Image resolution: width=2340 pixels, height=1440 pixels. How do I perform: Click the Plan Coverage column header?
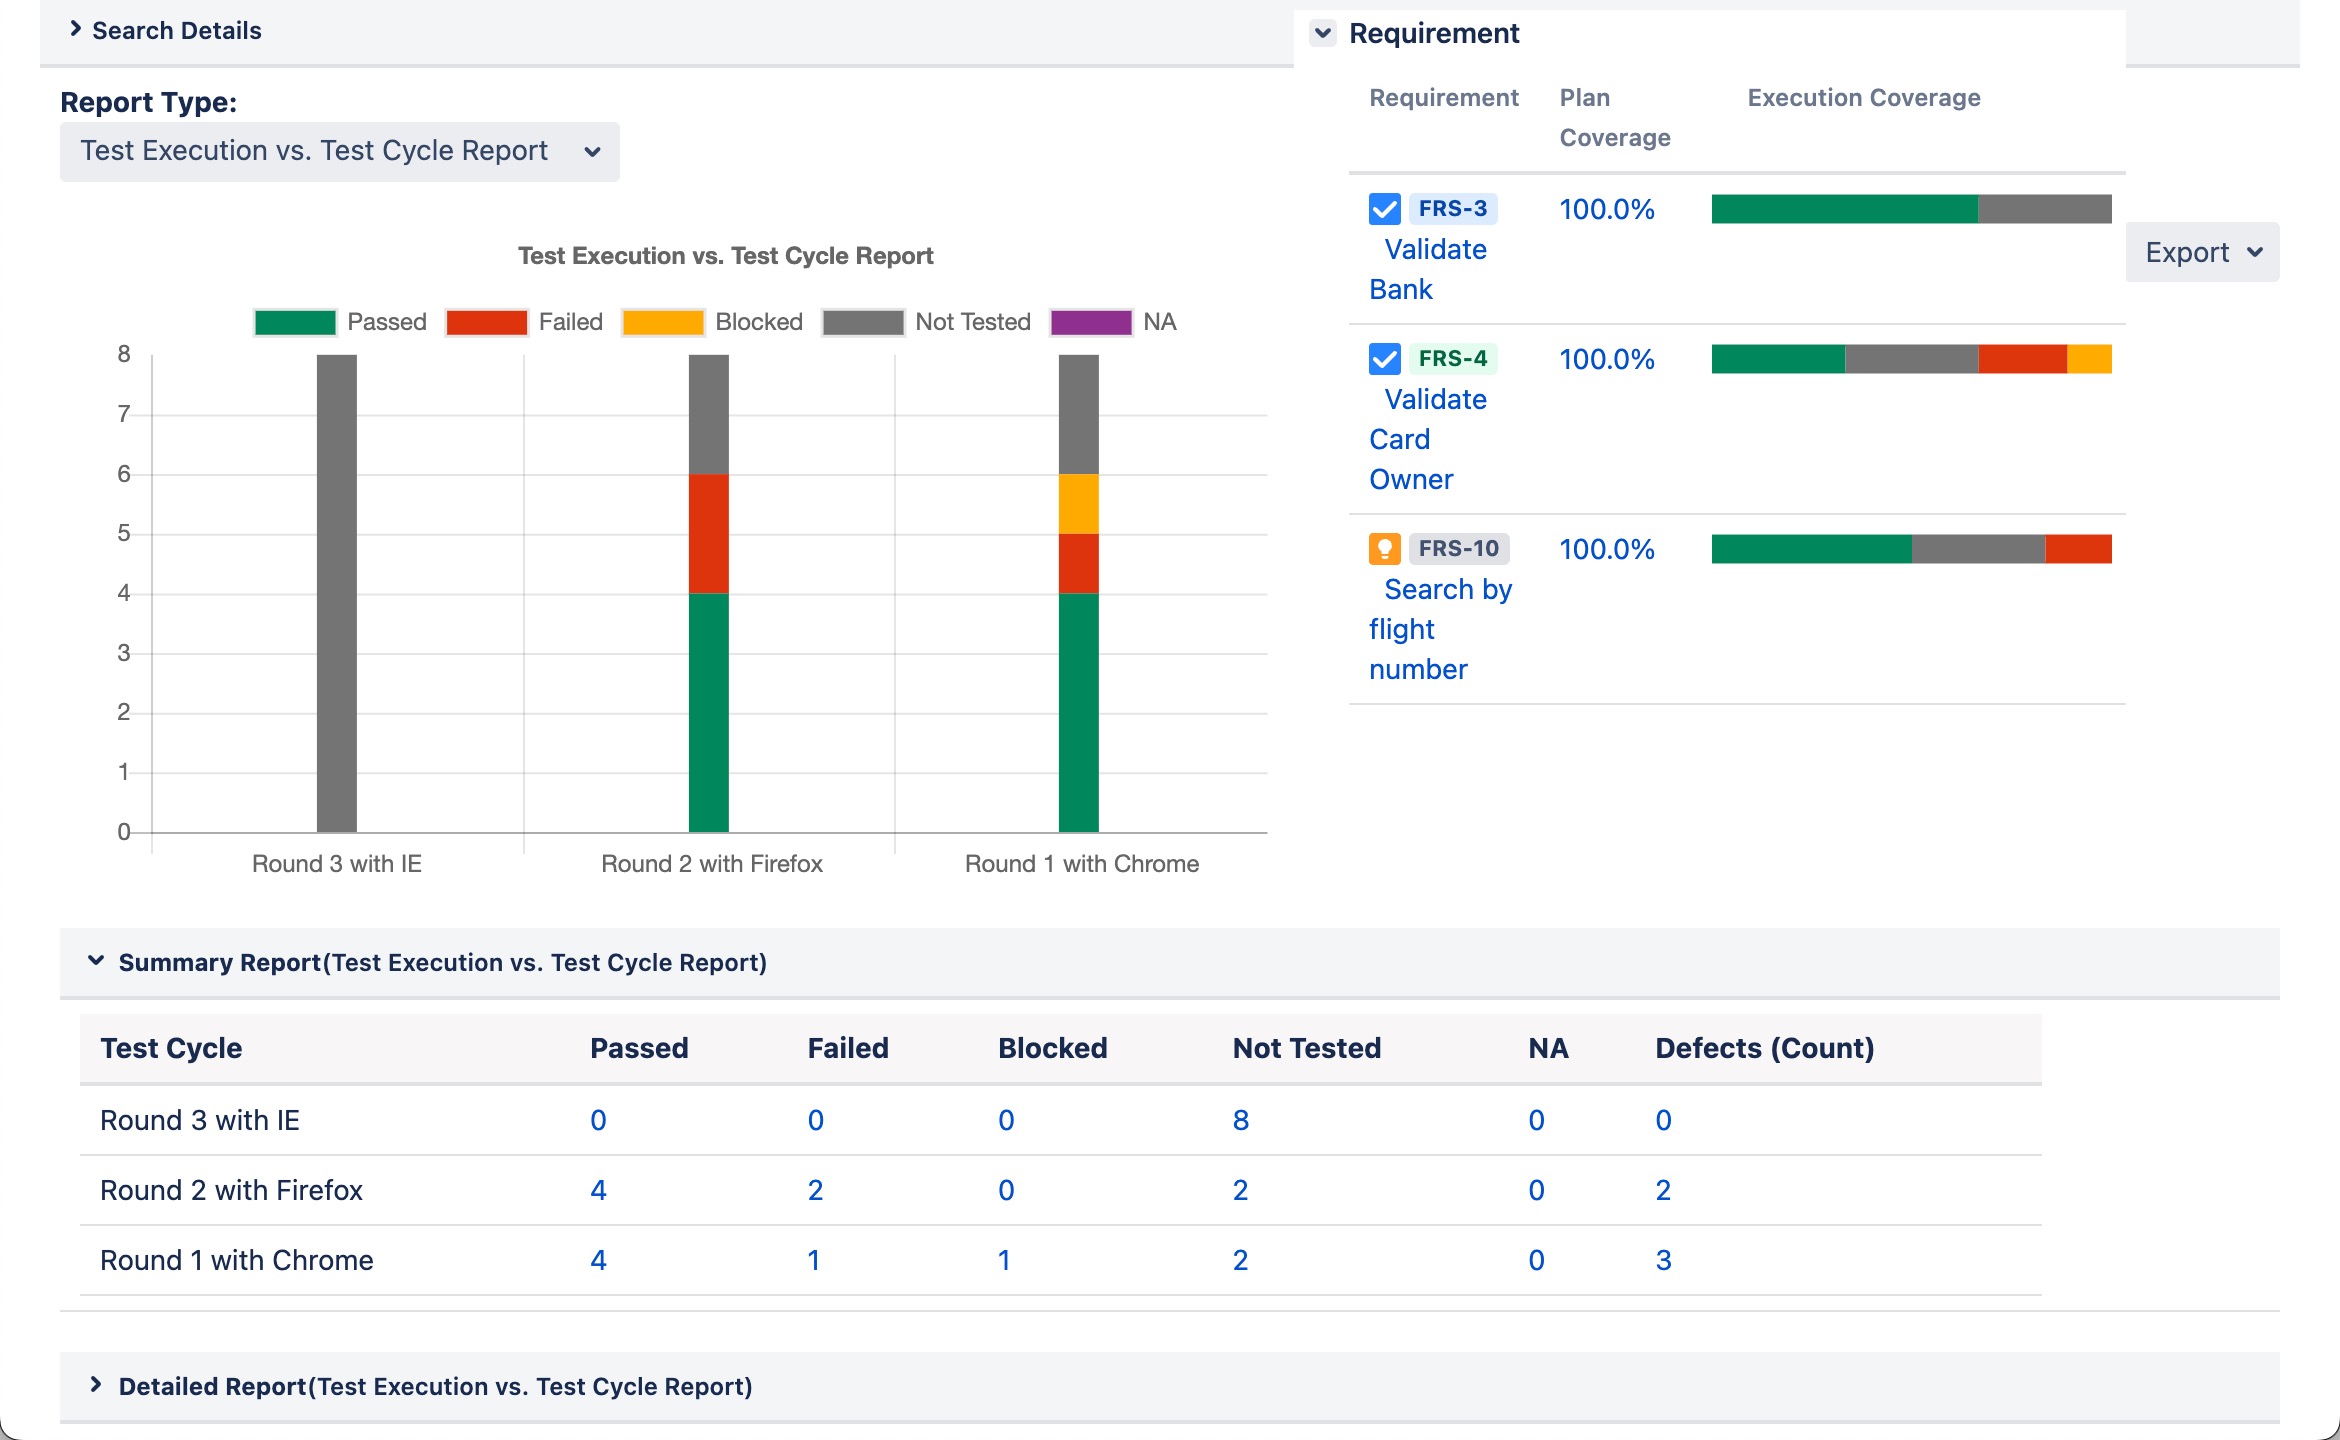1615,118
